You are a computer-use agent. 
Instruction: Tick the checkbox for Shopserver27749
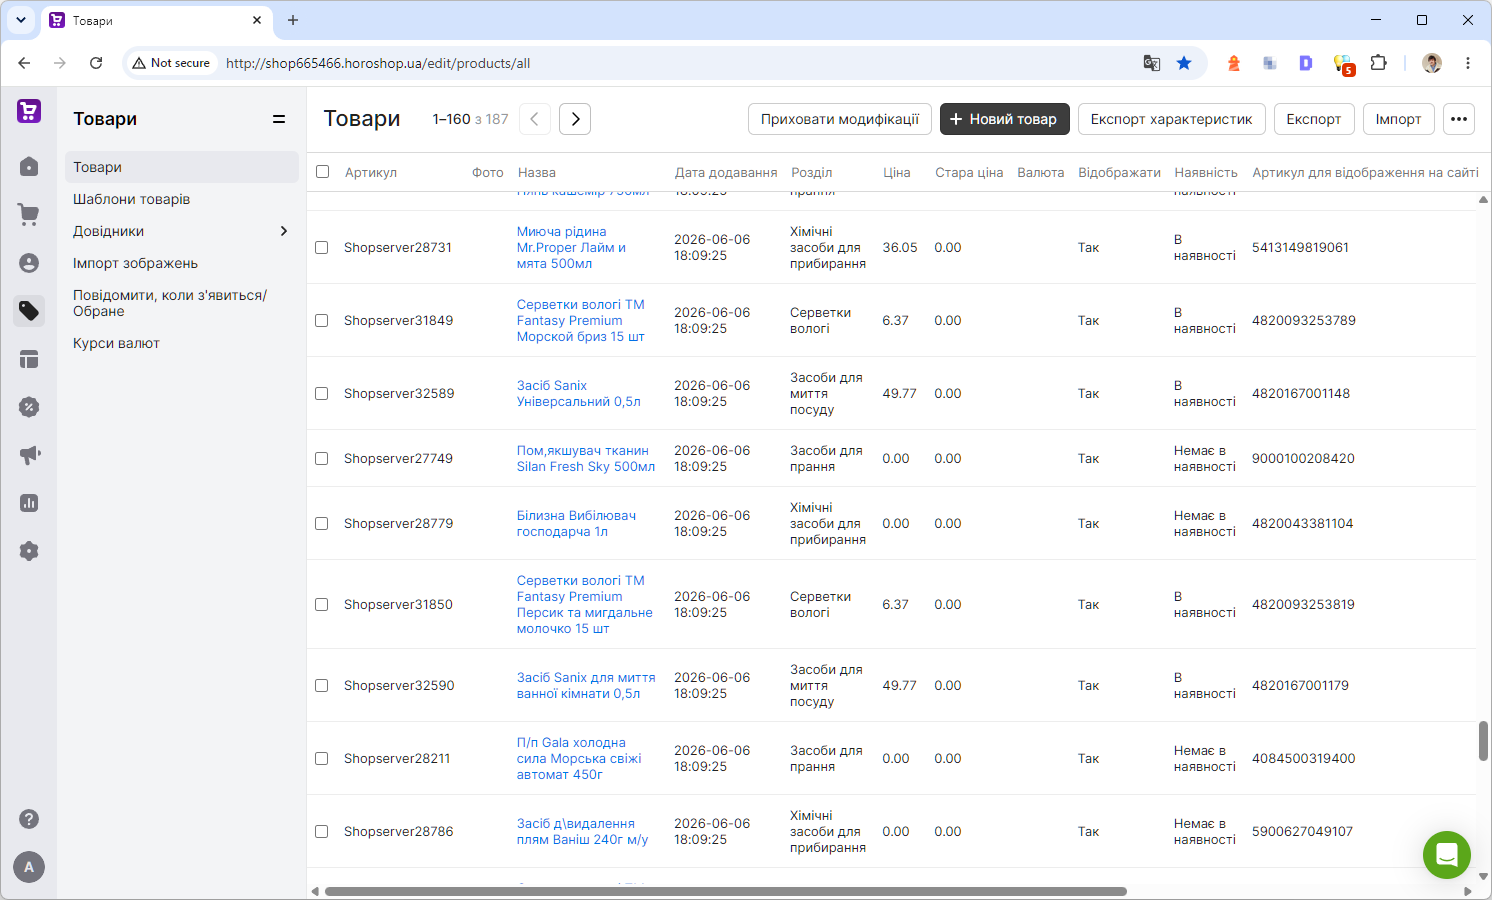pyautogui.click(x=322, y=458)
